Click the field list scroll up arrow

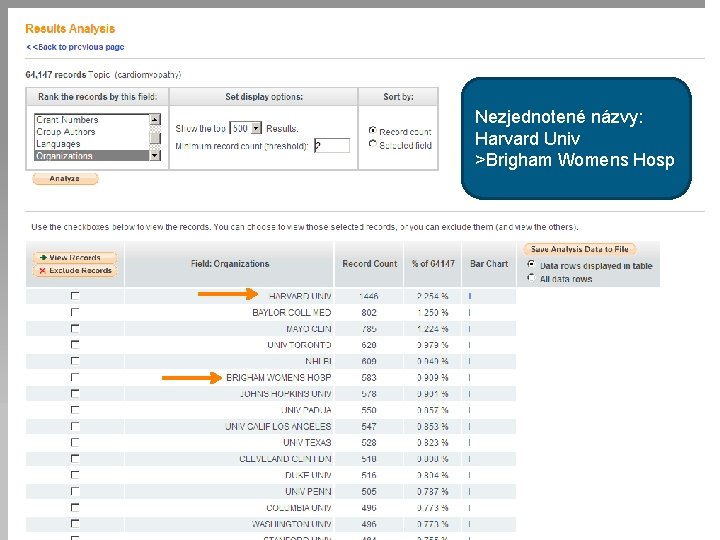155,119
